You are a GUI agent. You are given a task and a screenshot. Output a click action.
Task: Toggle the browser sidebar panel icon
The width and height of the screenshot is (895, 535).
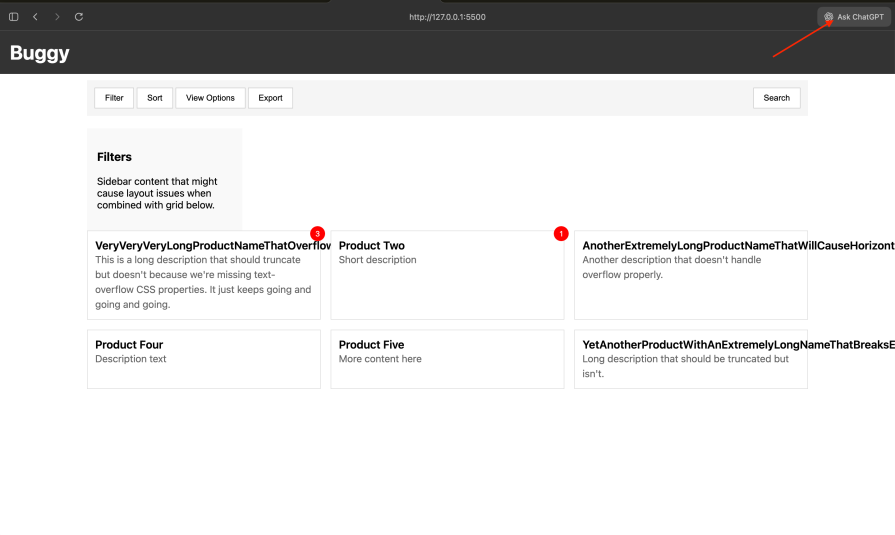[x=14, y=17]
